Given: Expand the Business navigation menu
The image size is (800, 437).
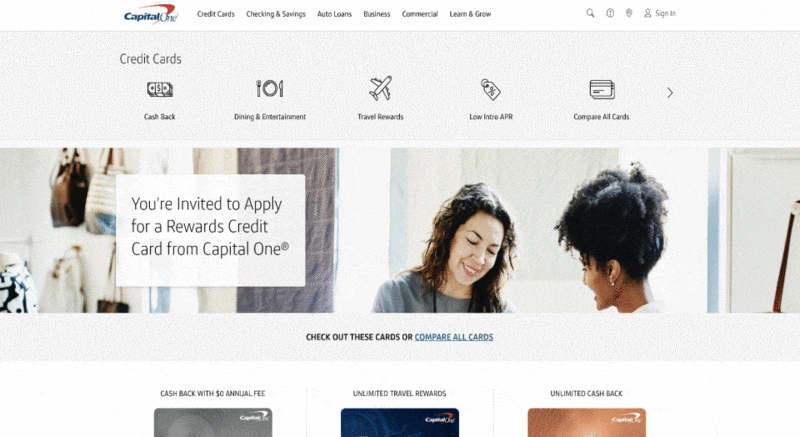Looking at the screenshot, I should tap(377, 14).
